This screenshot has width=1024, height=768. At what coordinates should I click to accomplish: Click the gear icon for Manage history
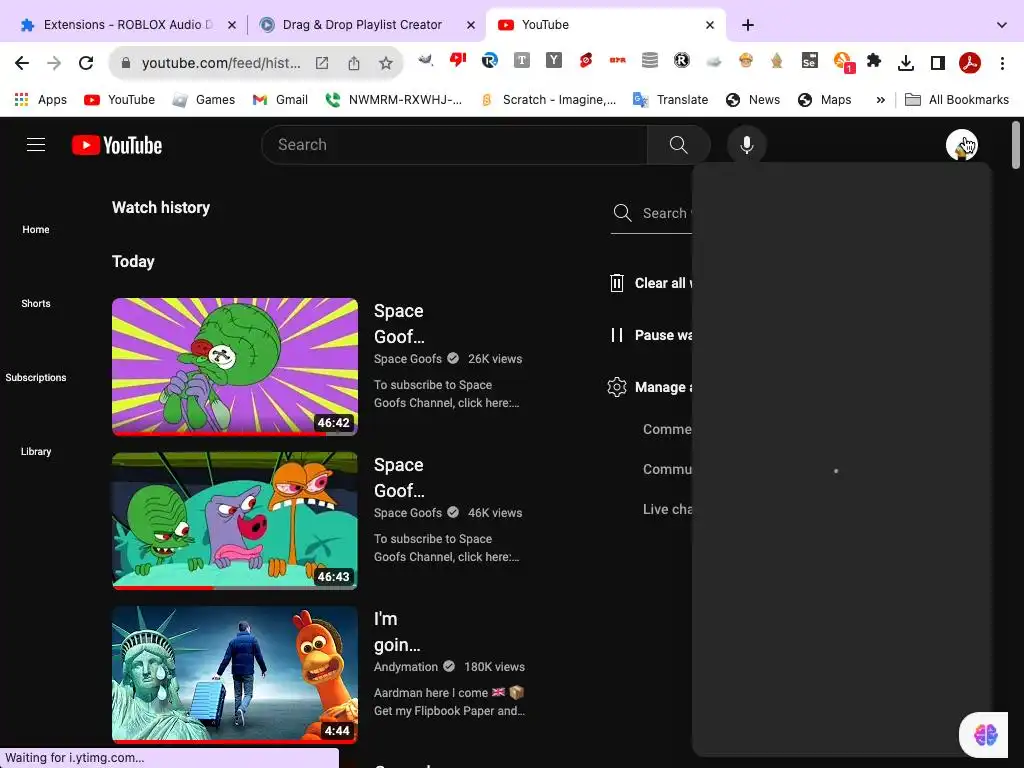(616, 387)
